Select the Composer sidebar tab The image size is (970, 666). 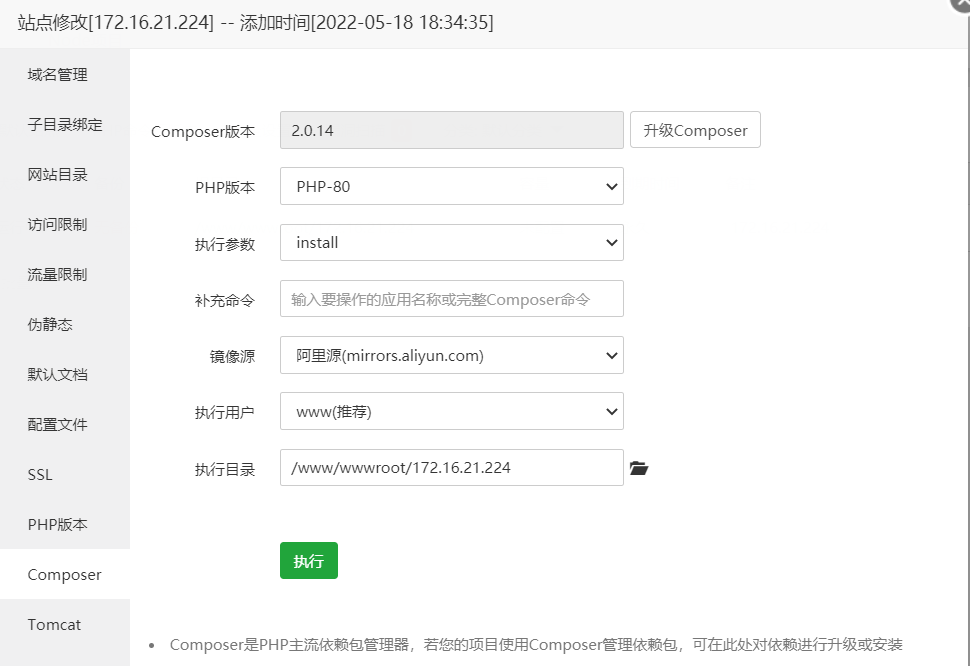pyautogui.click(x=65, y=574)
